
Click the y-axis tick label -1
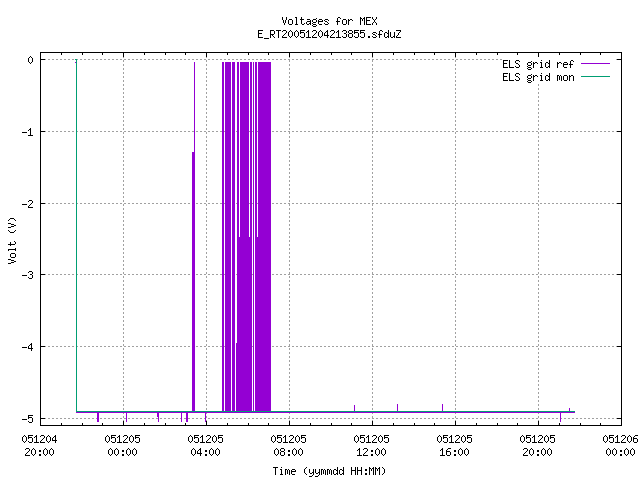28,132
